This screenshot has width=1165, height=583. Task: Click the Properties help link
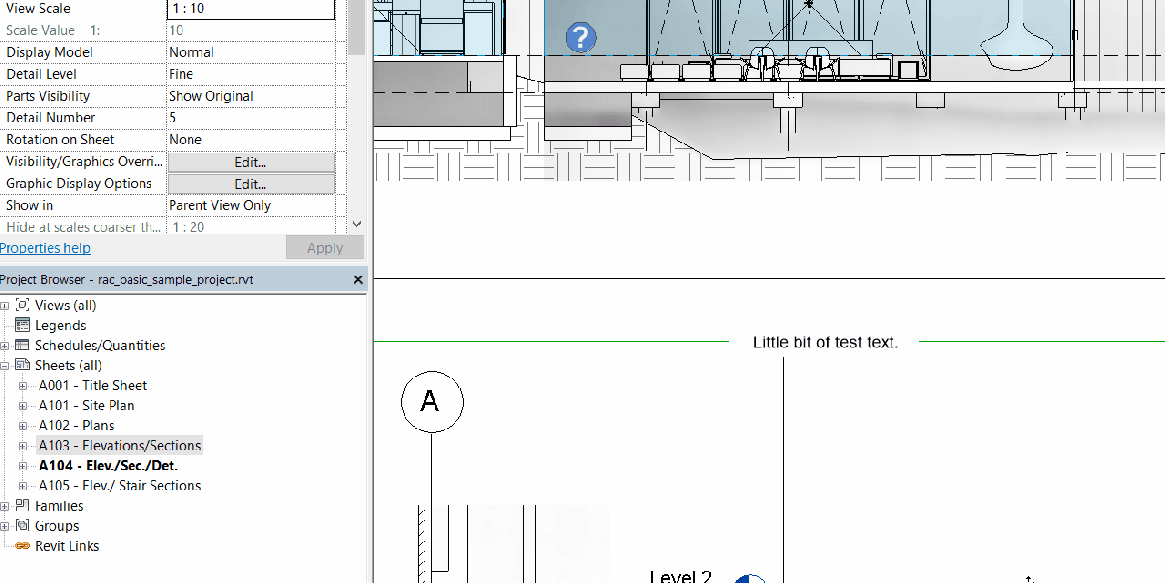(x=45, y=247)
